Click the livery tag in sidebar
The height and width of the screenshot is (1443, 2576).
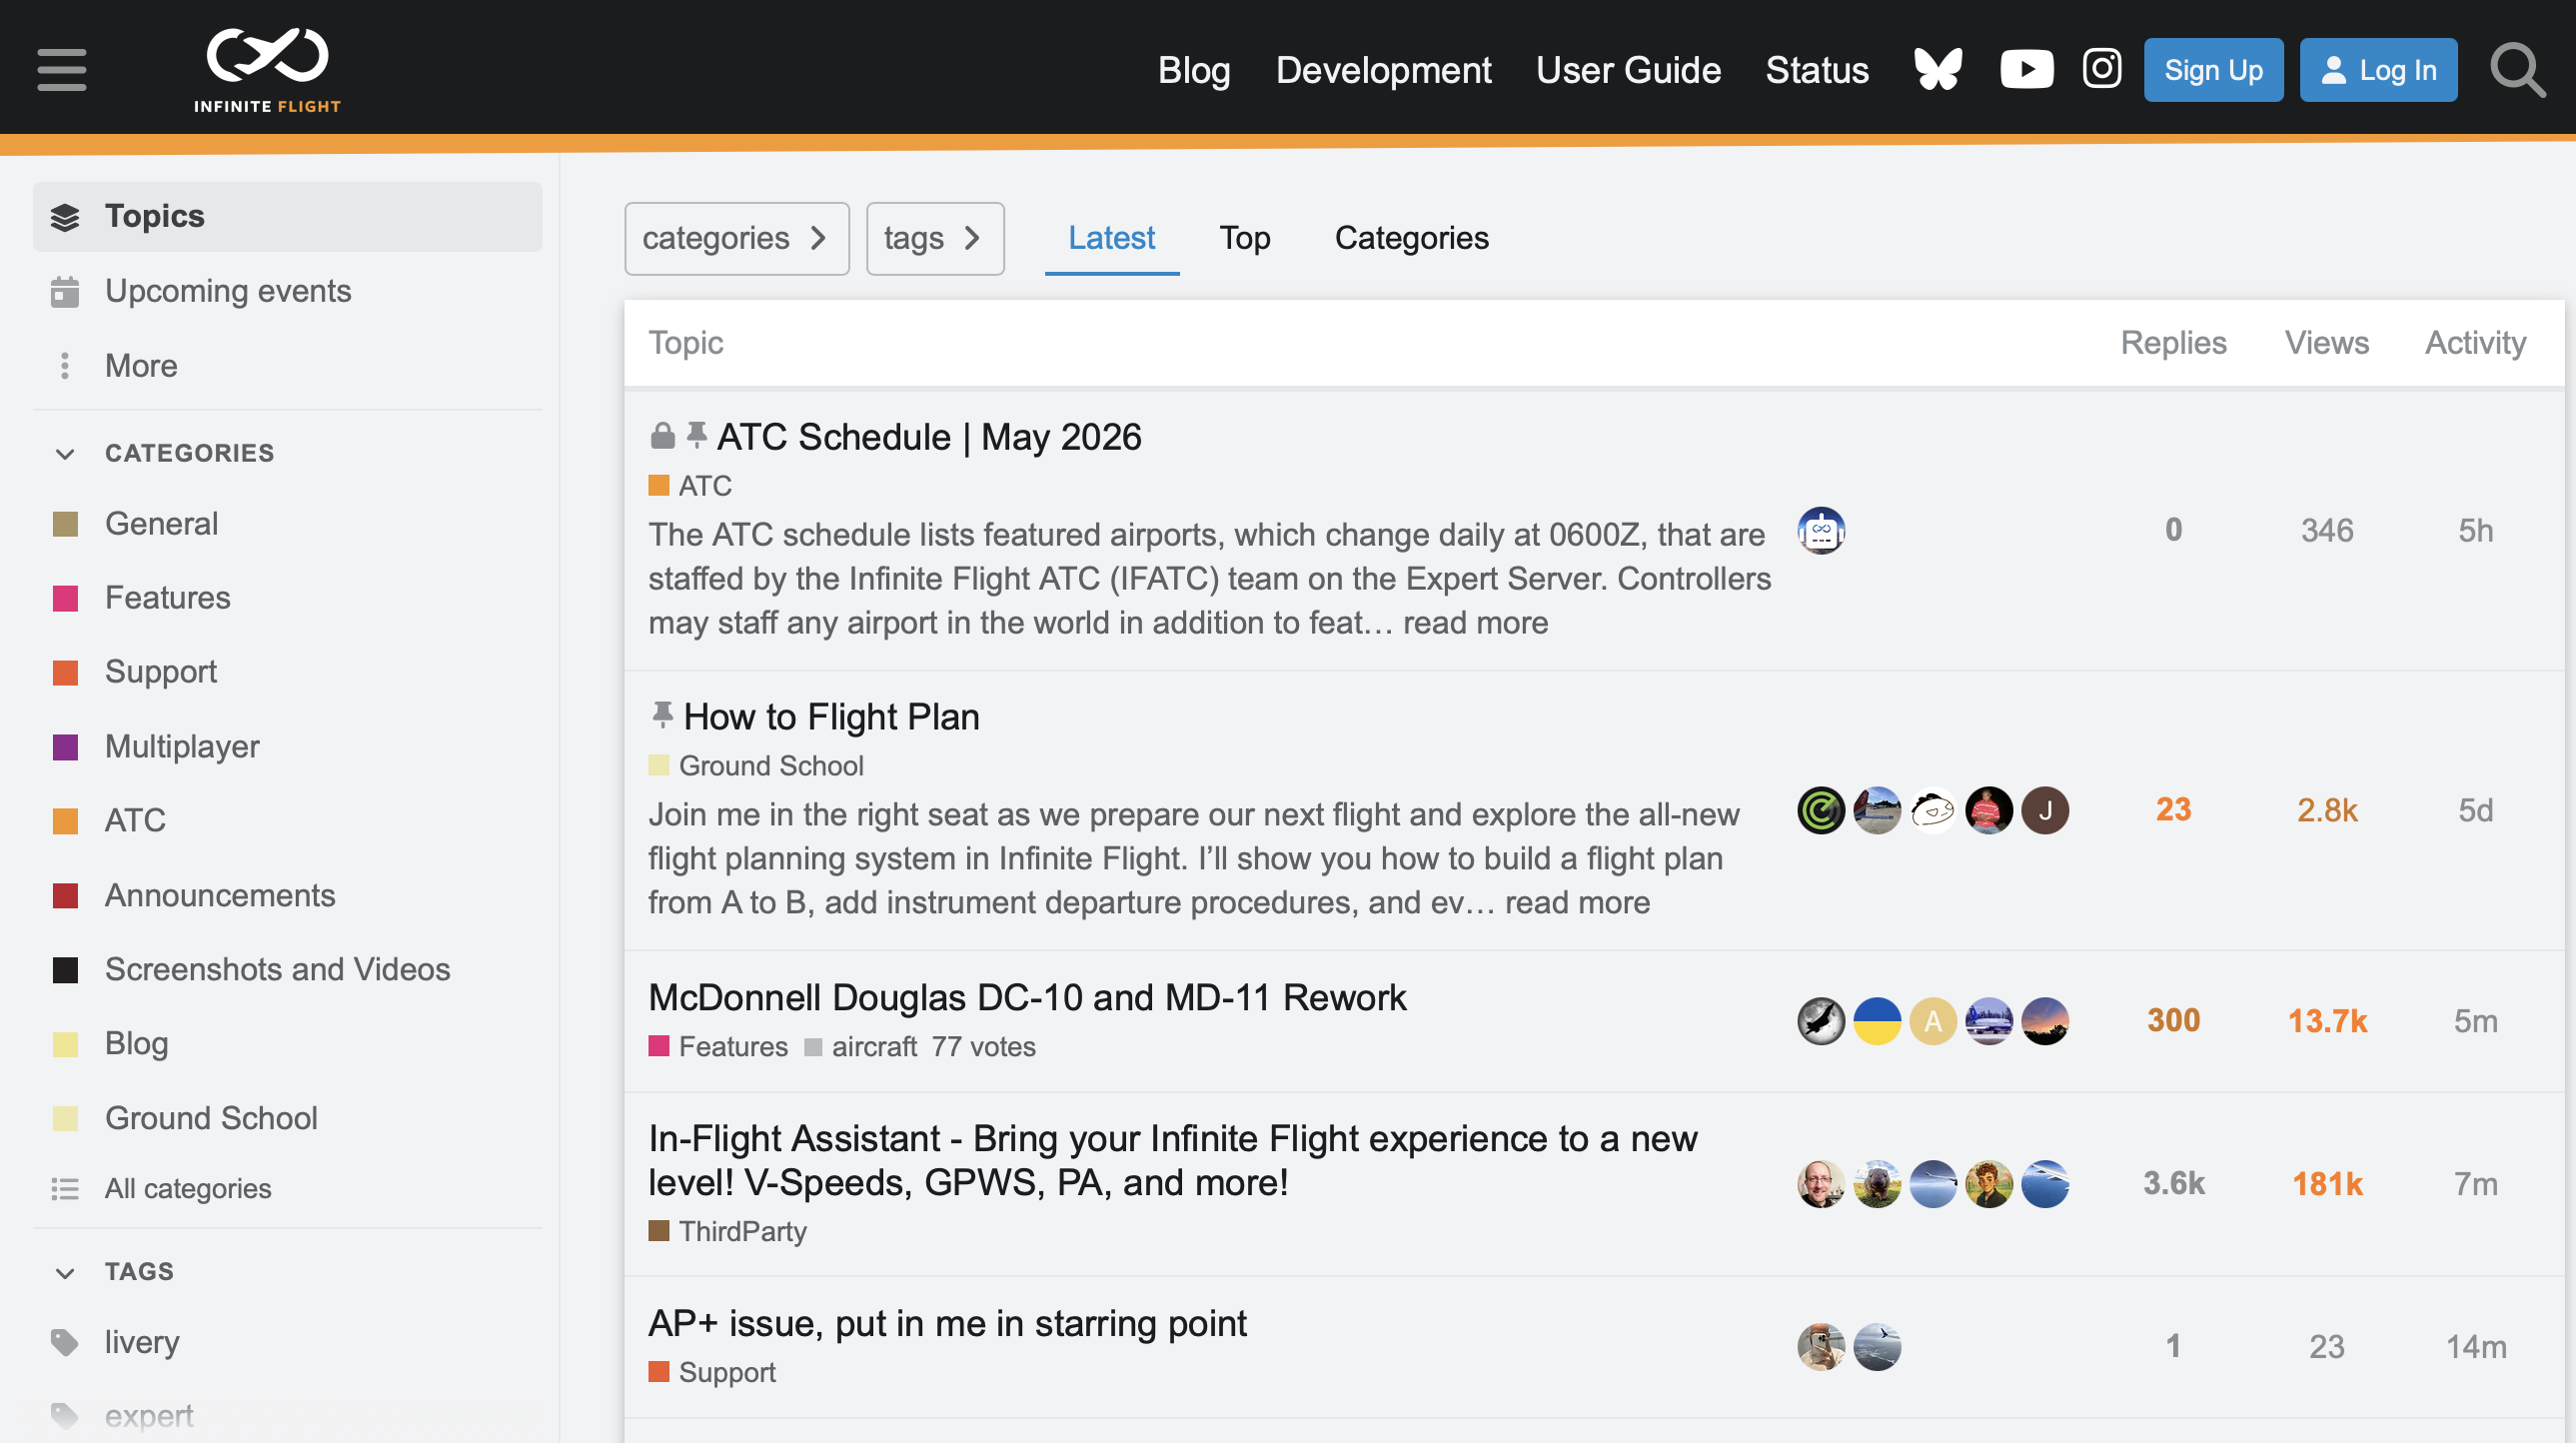click(x=141, y=1341)
